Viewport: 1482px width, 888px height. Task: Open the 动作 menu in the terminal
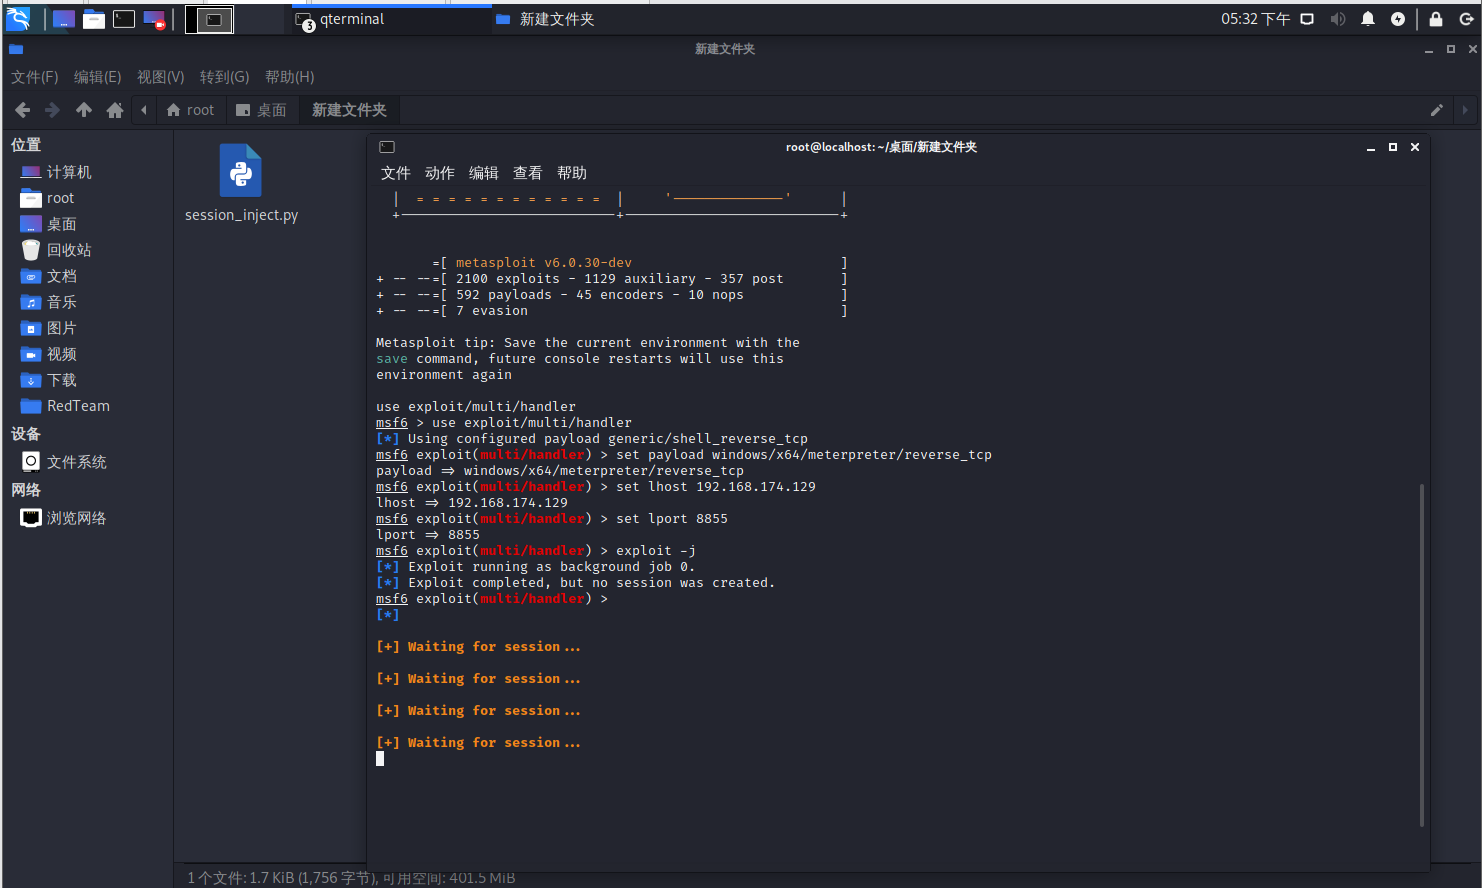coord(440,173)
